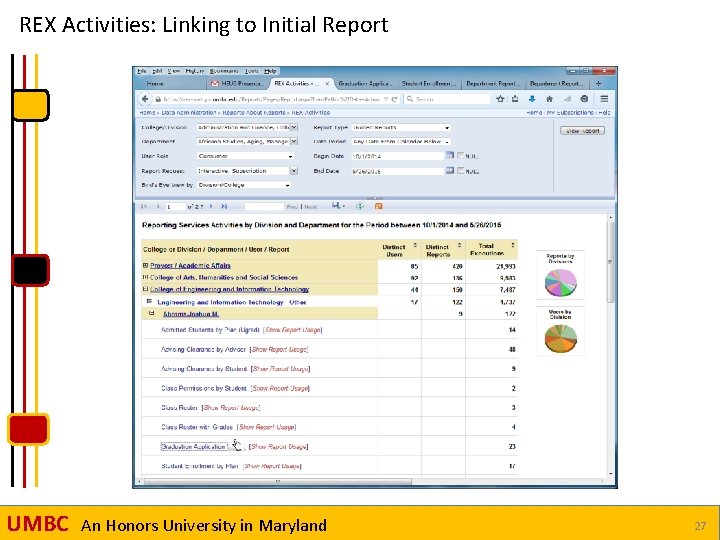
Task: Click the Begin Date input field
Action: tap(398, 156)
